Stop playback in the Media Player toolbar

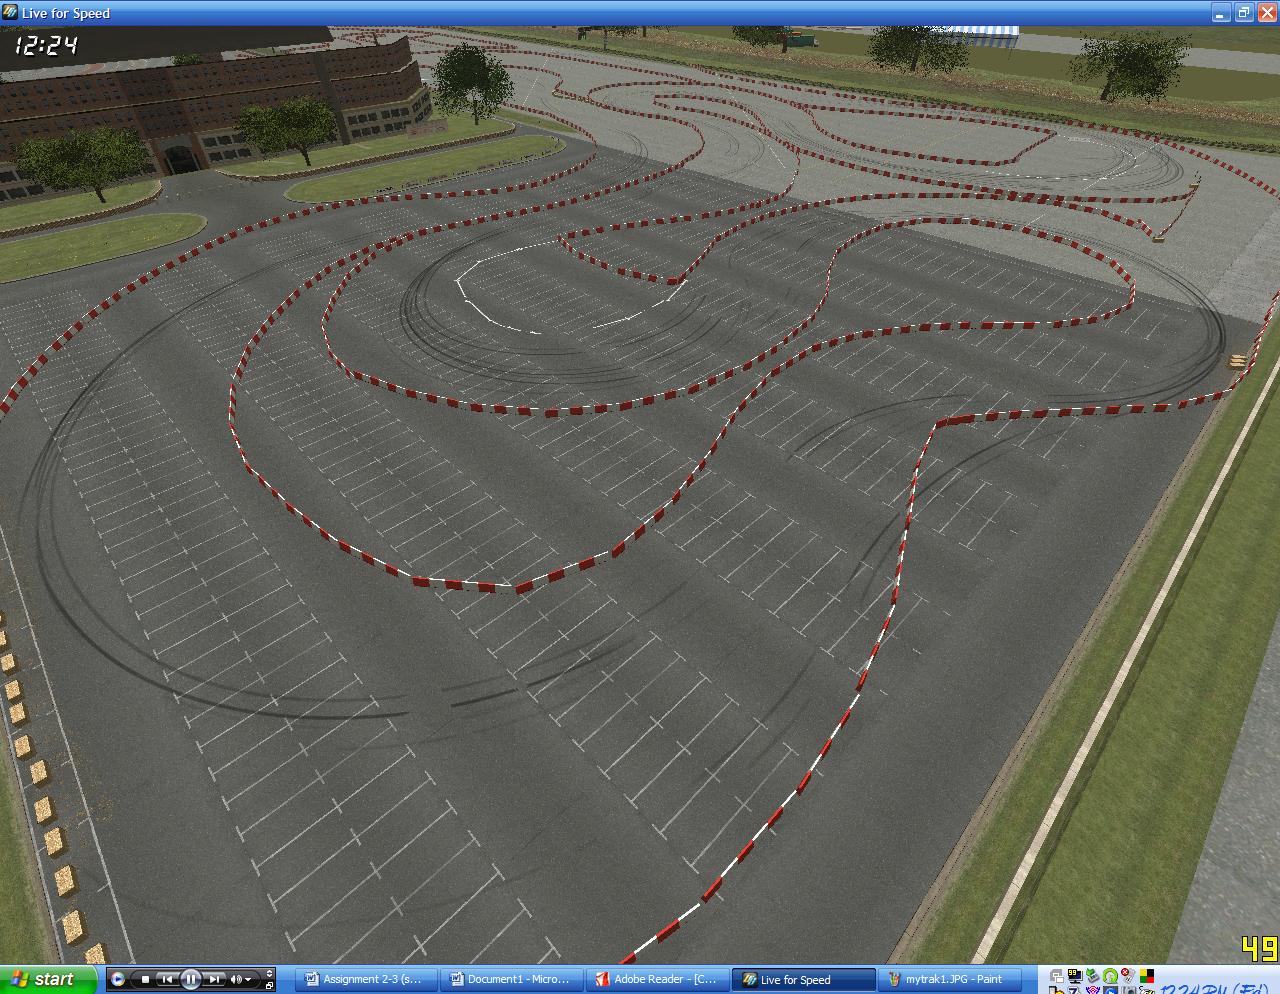point(145,979)
